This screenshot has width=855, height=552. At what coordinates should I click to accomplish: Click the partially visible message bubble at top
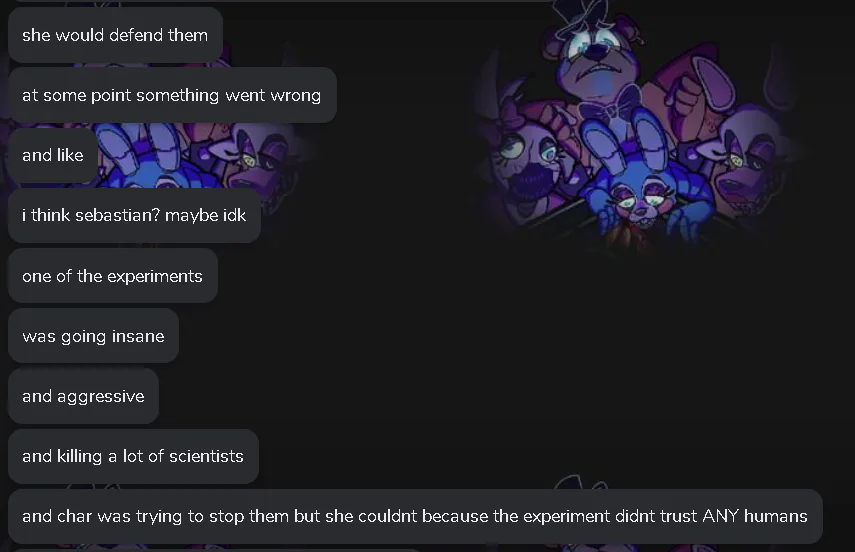pyautogui.click(x=282, y=1)
